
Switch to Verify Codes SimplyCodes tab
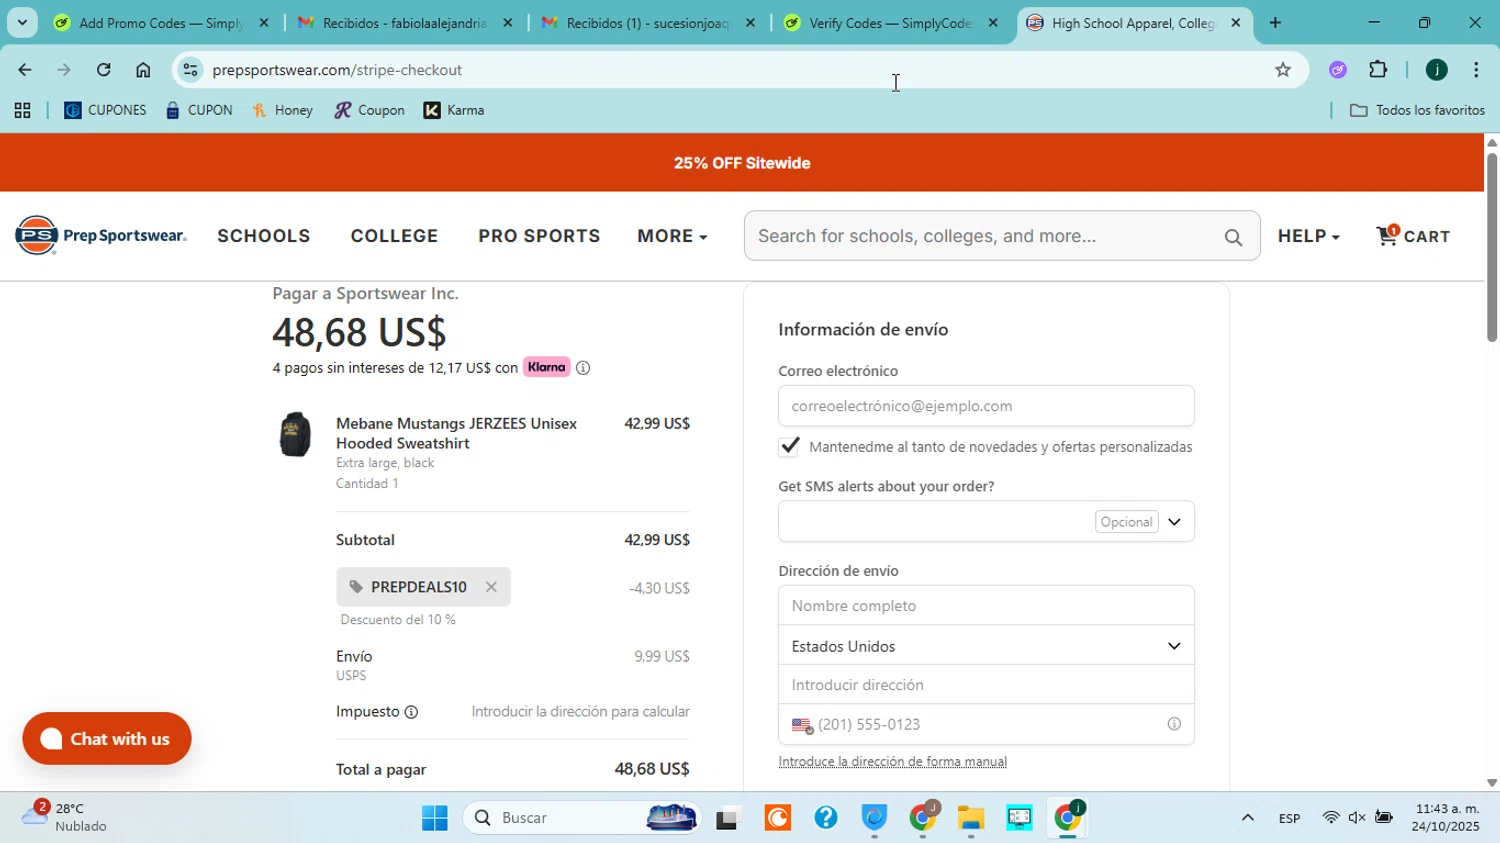pyautogui.click(x=890, y=23)
